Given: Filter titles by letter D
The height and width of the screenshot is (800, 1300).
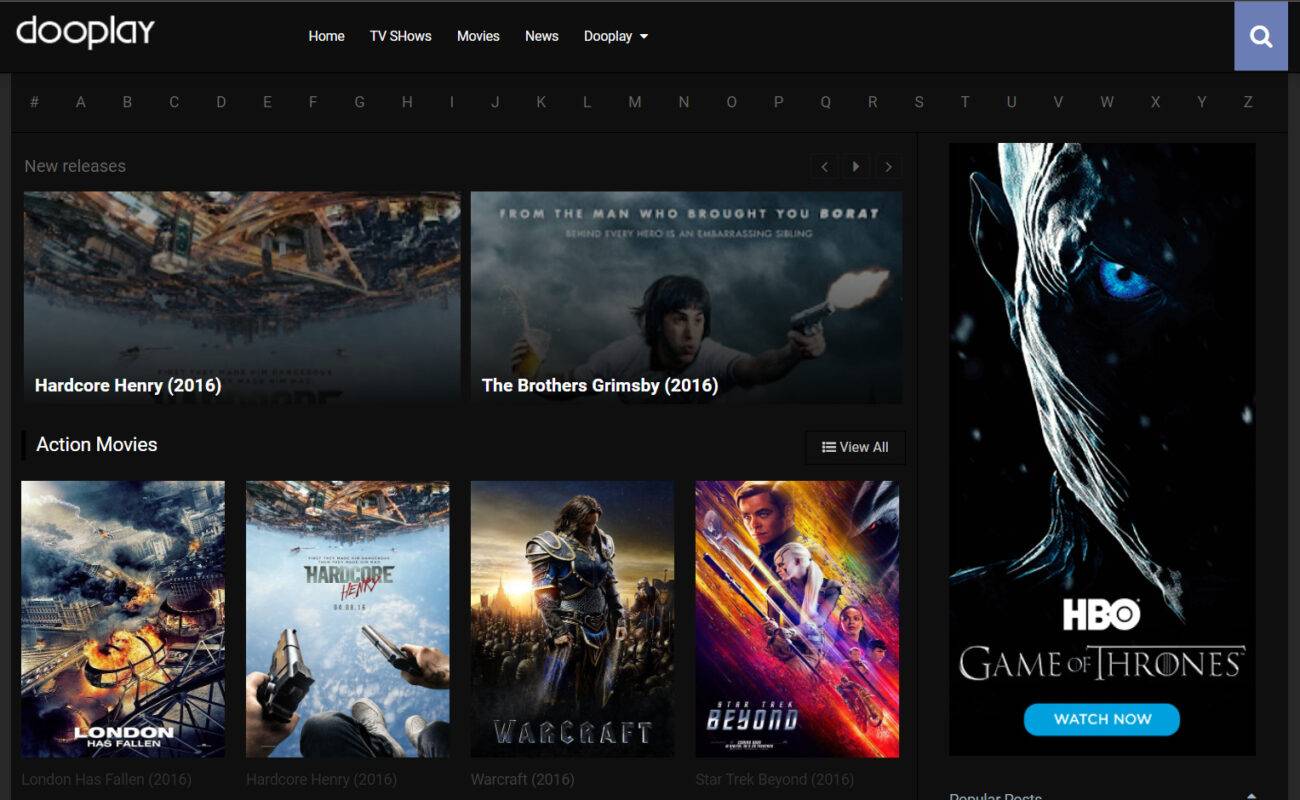Looking at the screenshot, I should point(221,102).
